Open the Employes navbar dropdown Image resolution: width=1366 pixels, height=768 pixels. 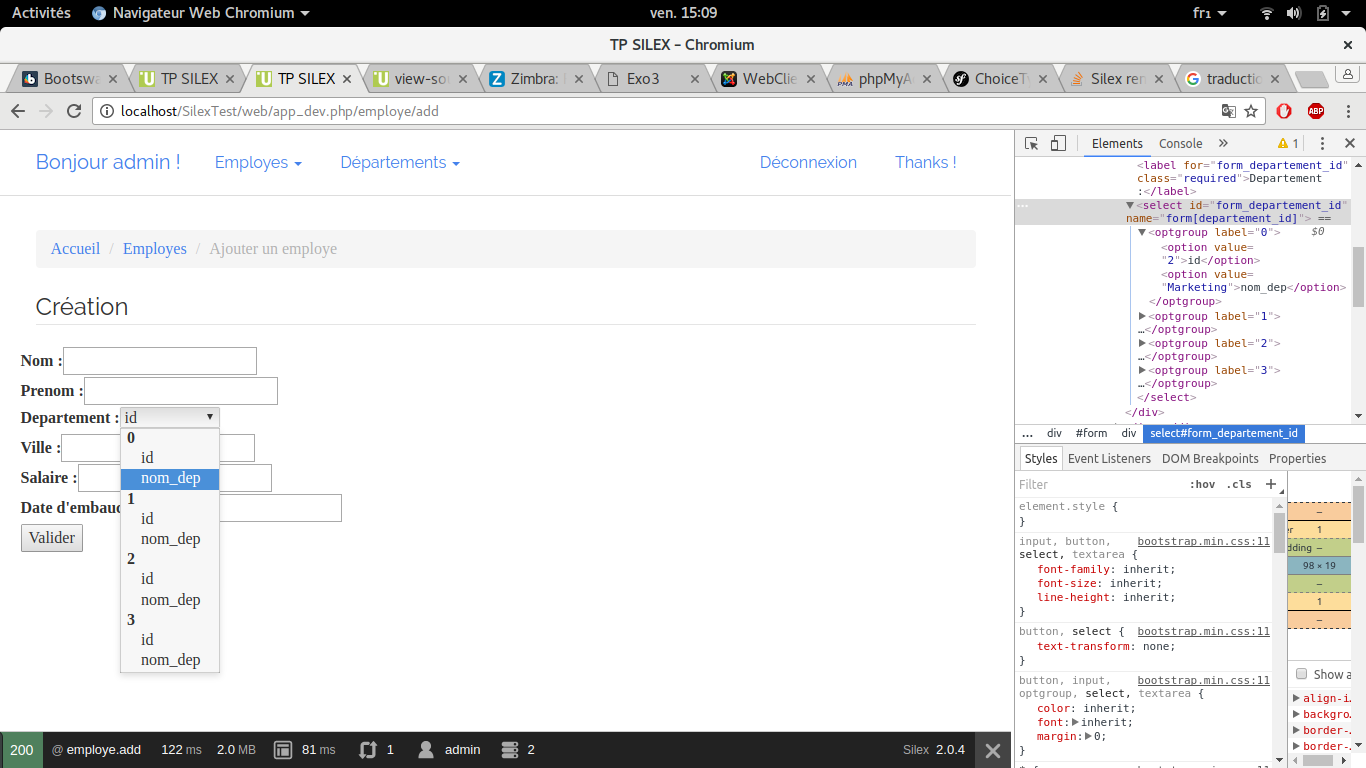coord(258,162)
